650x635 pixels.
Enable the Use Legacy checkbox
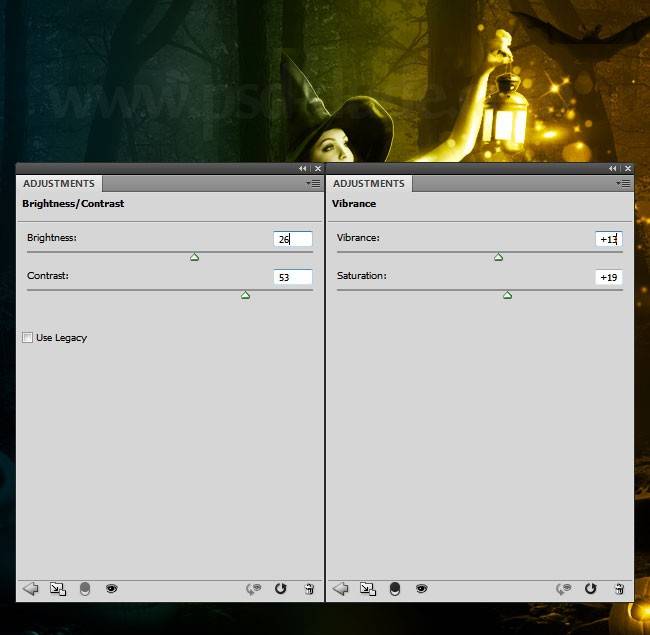27,338
